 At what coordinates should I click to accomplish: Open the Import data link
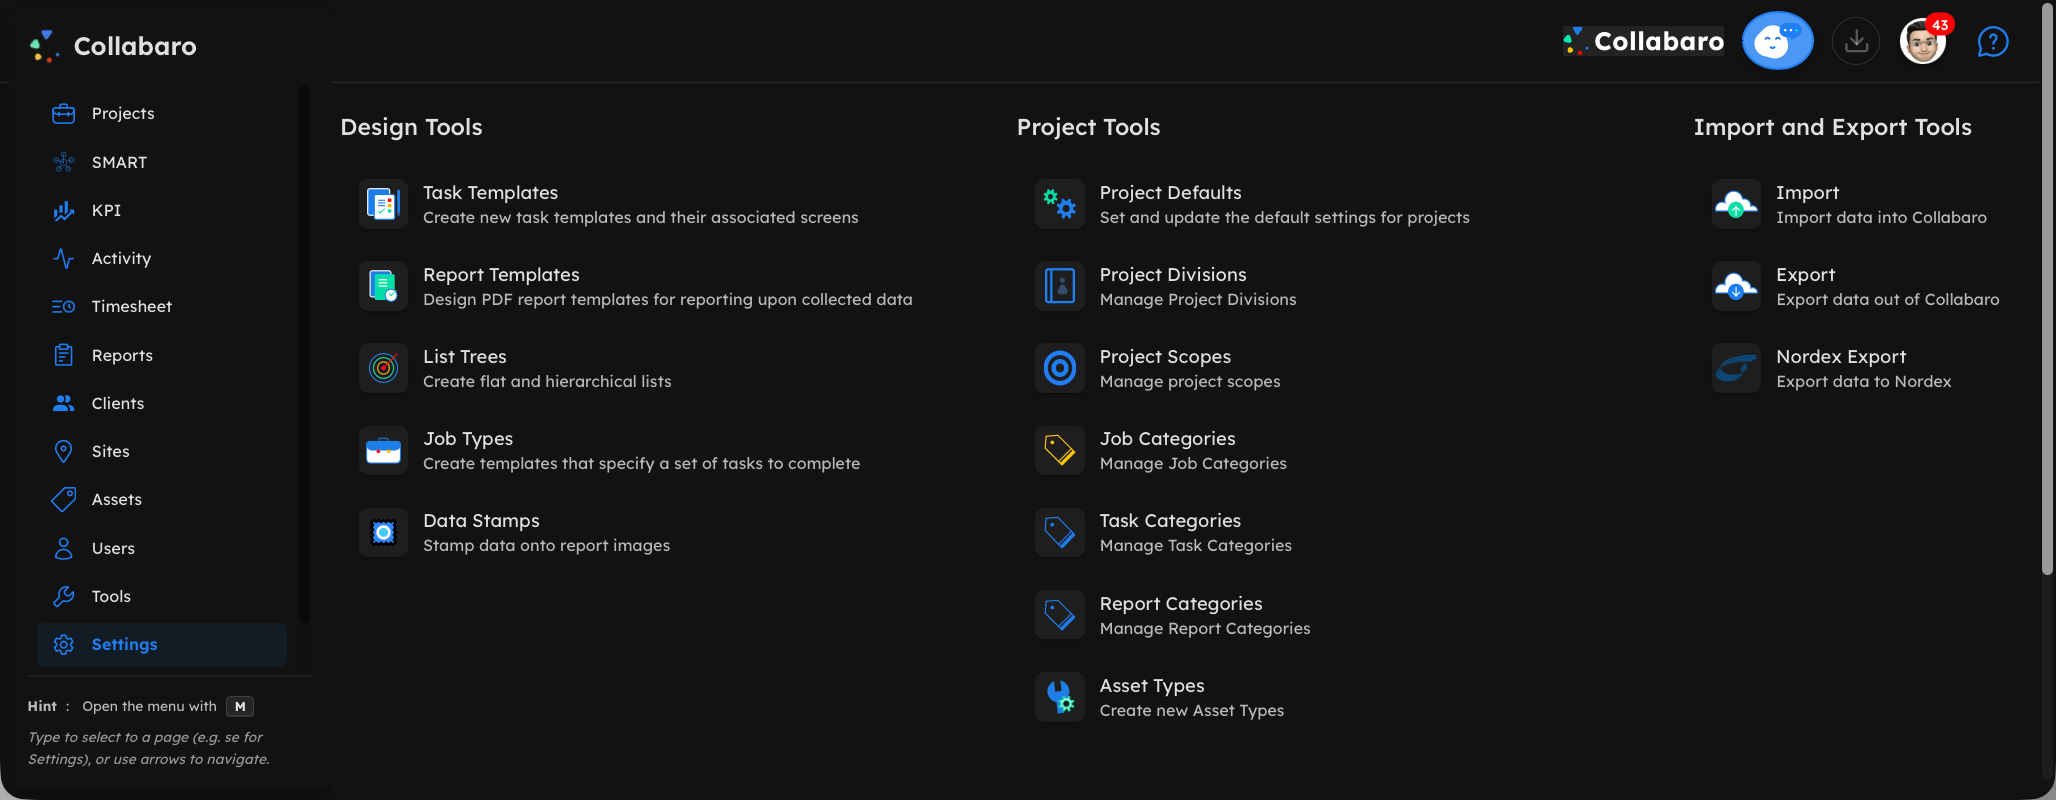click(1807, 193)
